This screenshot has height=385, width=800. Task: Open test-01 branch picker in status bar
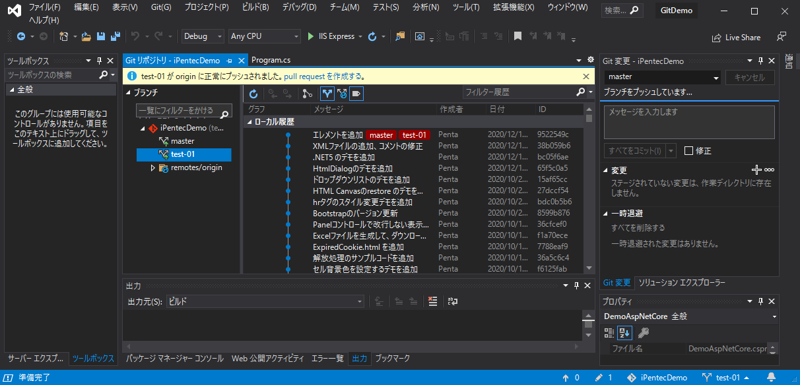(726, 378)
